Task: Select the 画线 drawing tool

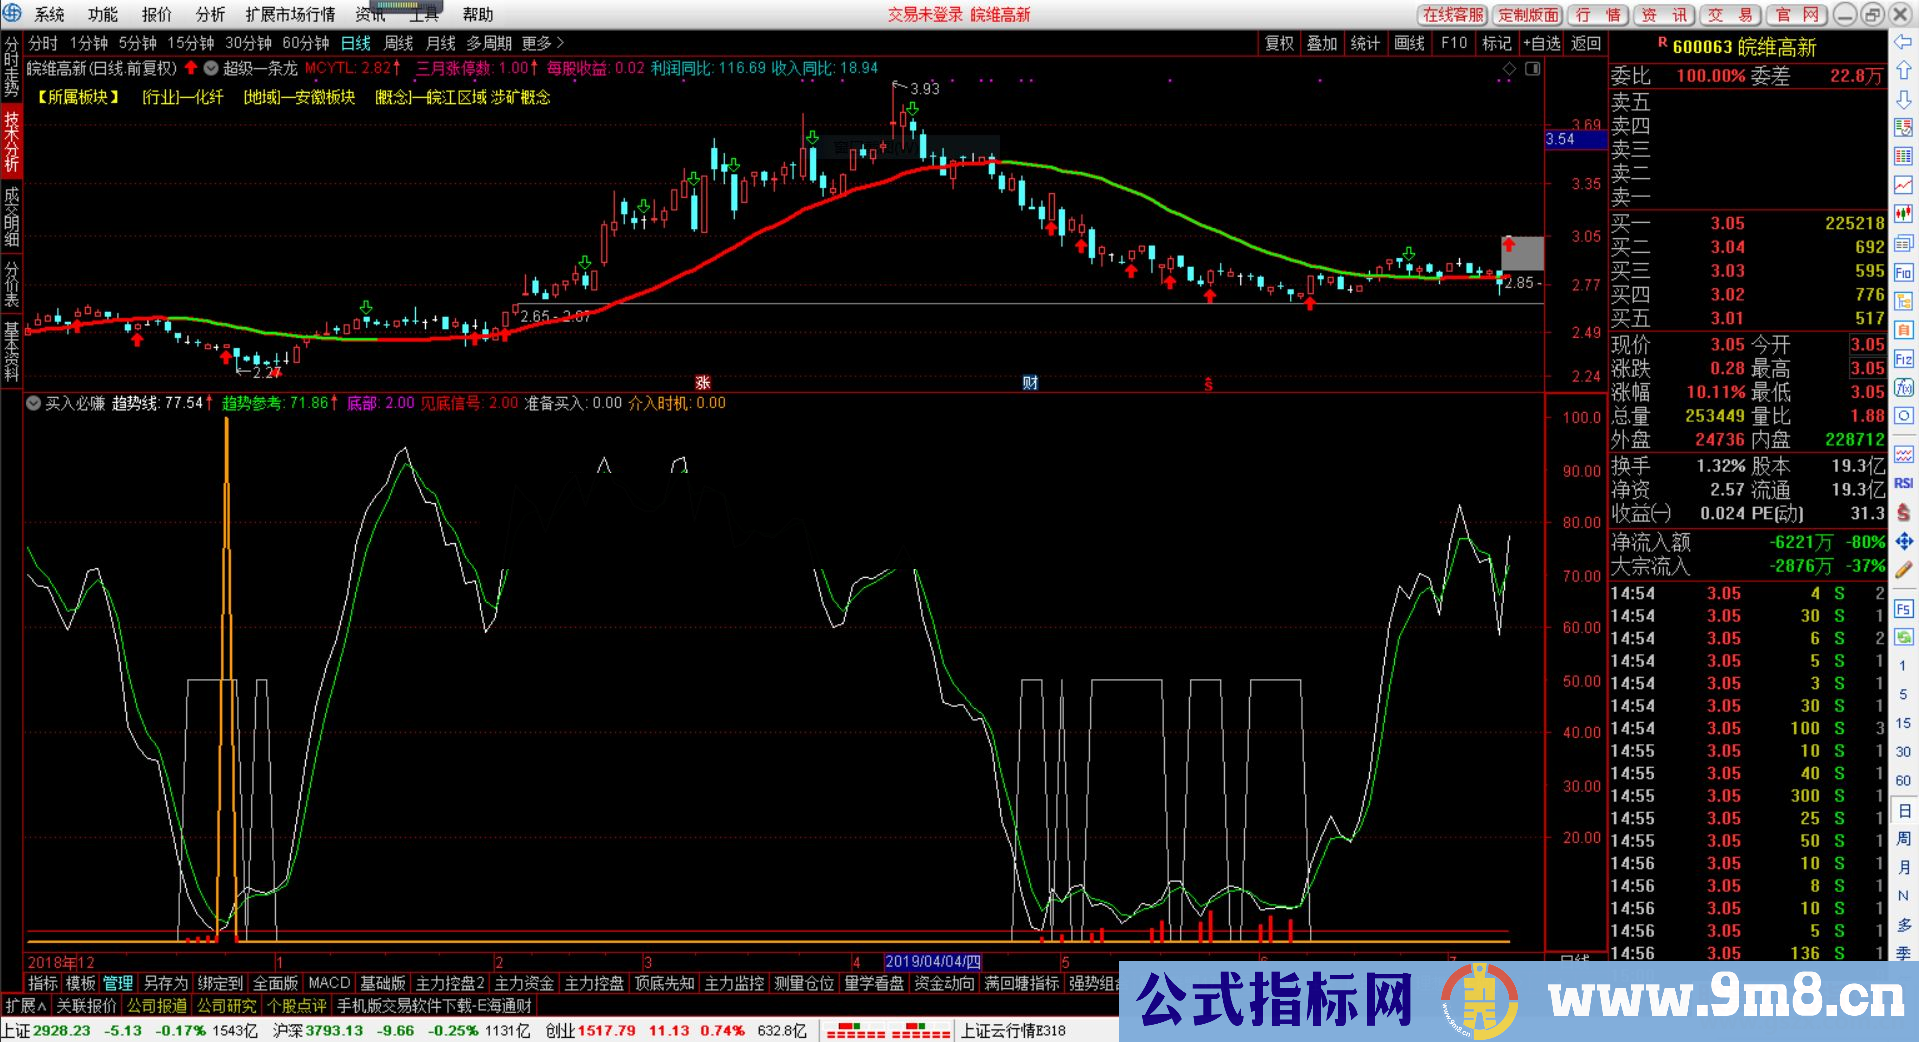Action: click(1410, 44)
